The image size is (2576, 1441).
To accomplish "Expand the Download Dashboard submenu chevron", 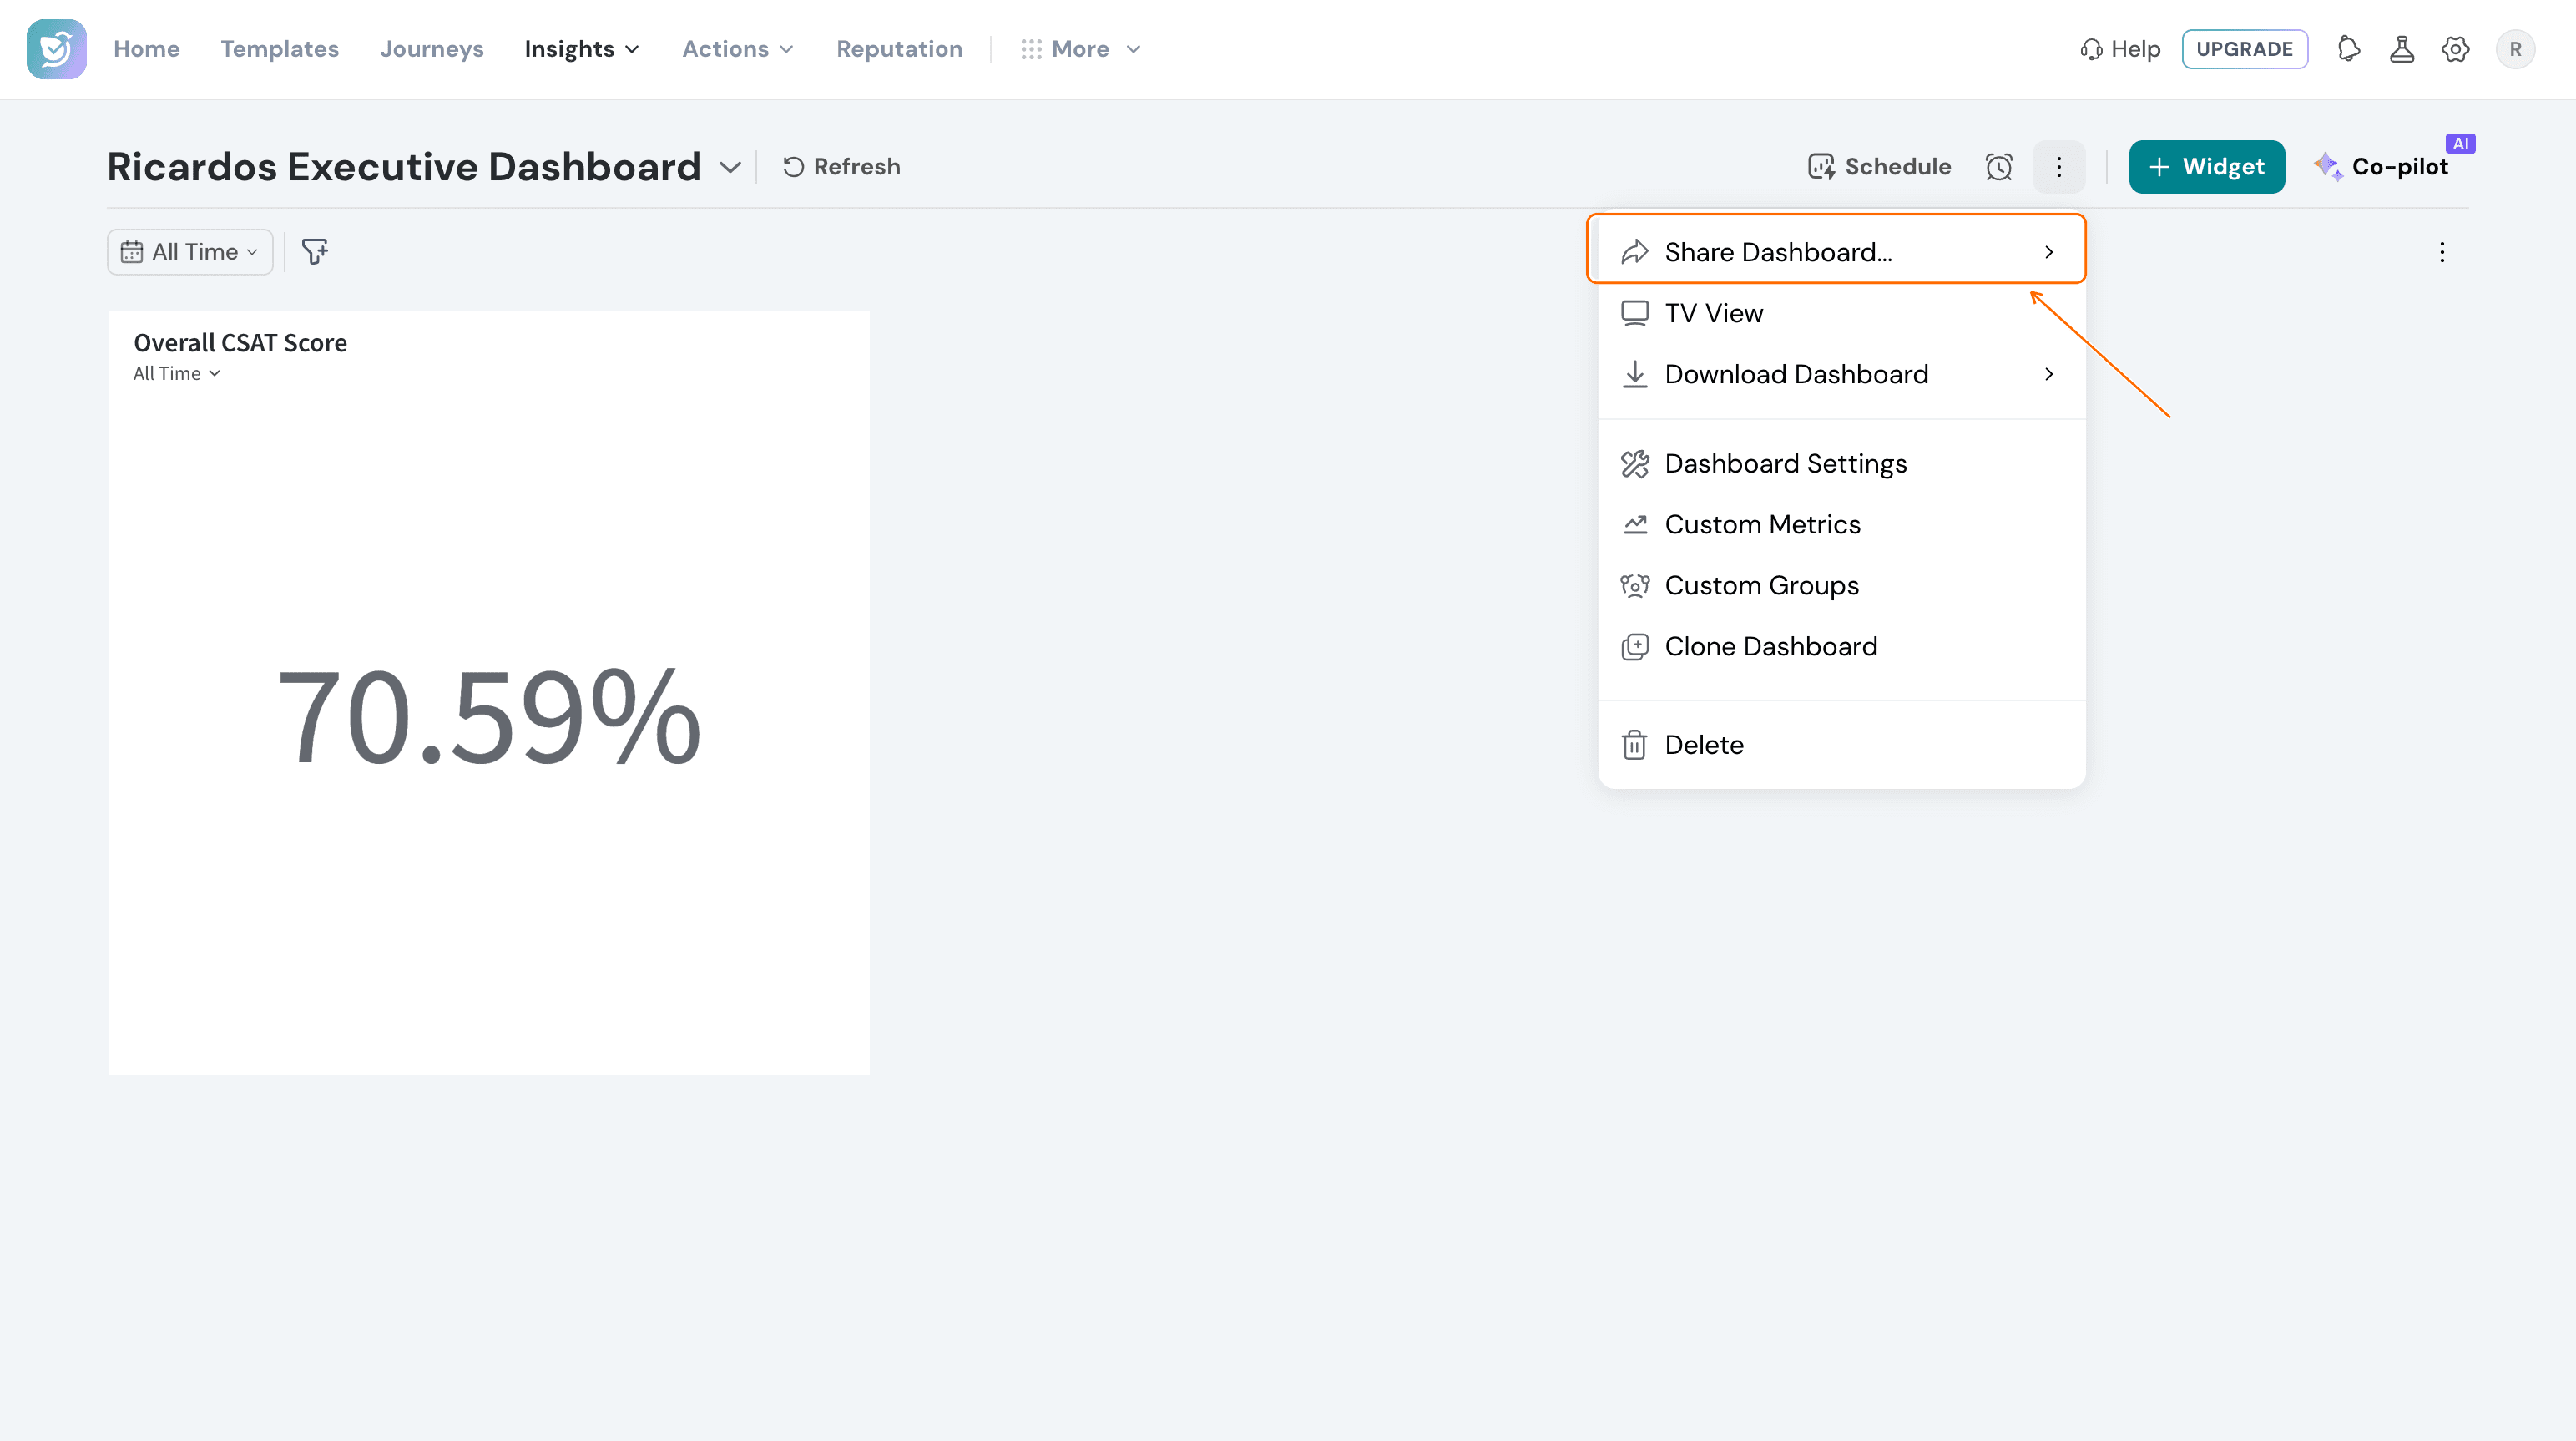I will [2049, 374].
